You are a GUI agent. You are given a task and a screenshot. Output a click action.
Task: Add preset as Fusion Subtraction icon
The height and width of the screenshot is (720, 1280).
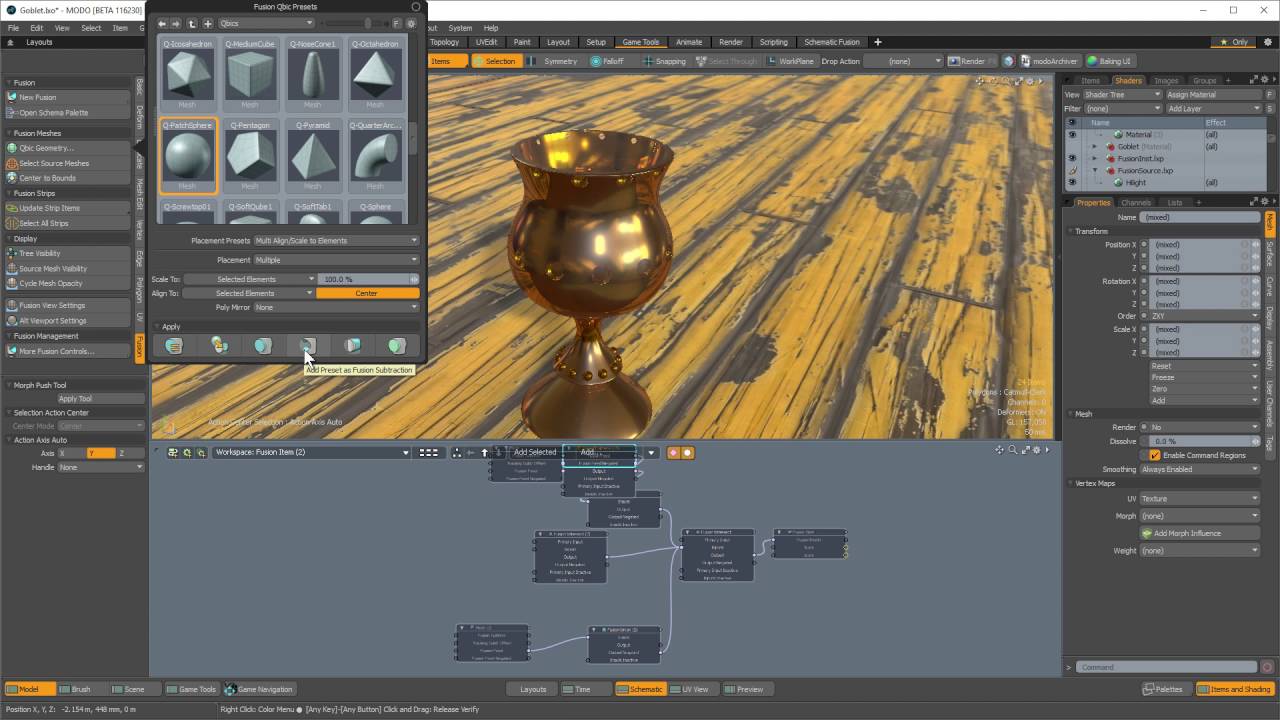[x=307, y=345]
